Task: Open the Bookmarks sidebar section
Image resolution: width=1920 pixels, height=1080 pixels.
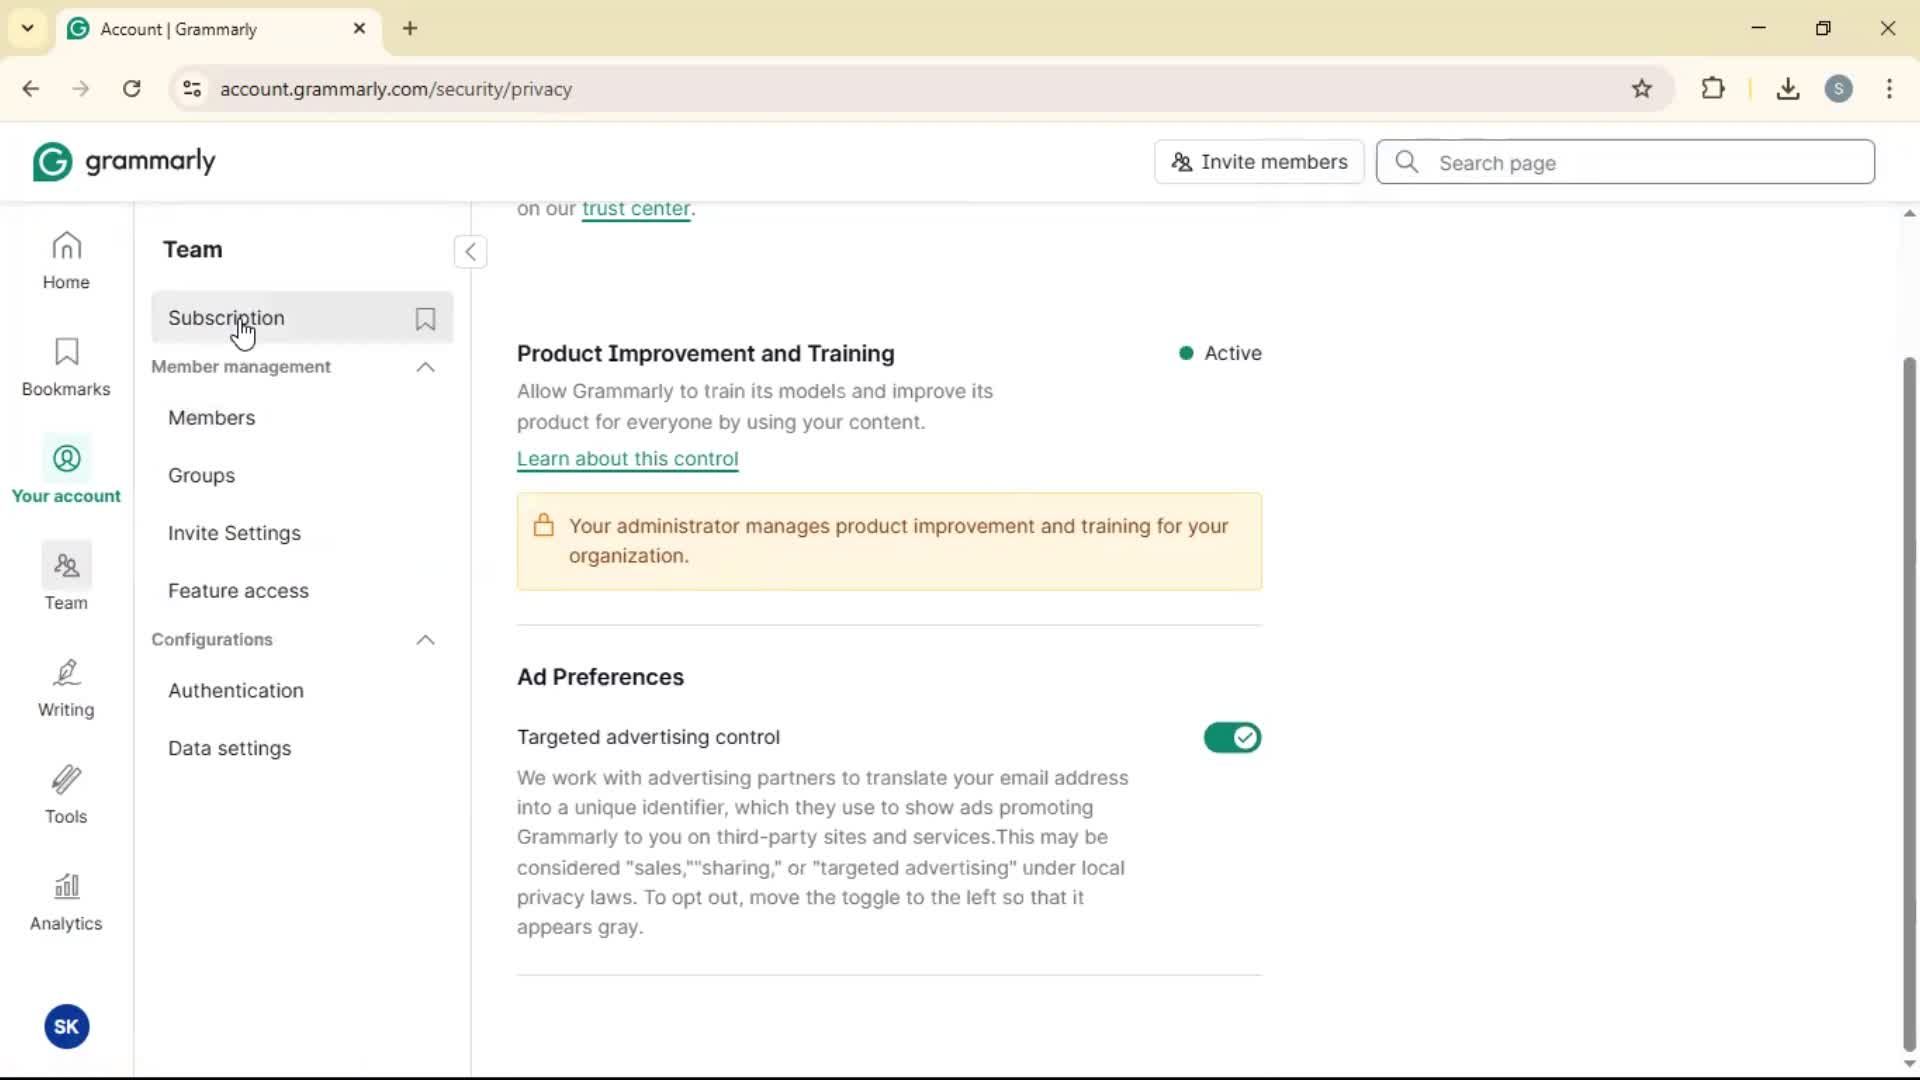Action: tap(66, 367)
